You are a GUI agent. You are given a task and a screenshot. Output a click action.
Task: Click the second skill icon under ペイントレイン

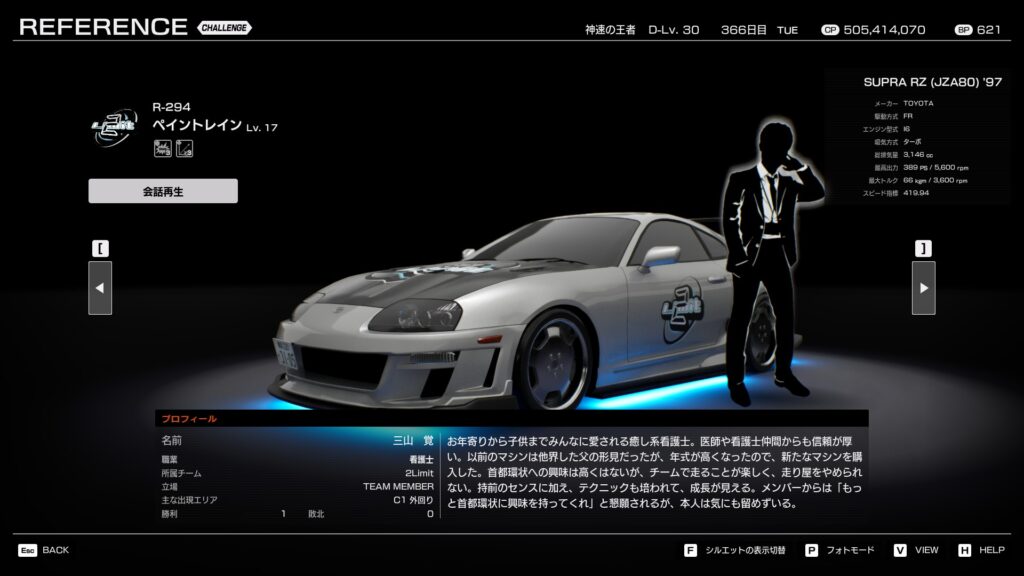point(183,149)
